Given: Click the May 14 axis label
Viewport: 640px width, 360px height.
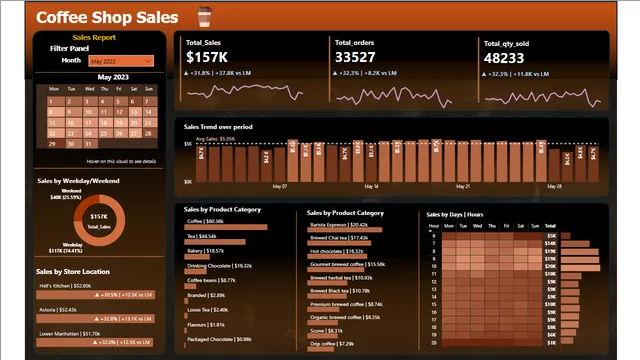Looking at the screenshot, I should [x=371, y=187].
